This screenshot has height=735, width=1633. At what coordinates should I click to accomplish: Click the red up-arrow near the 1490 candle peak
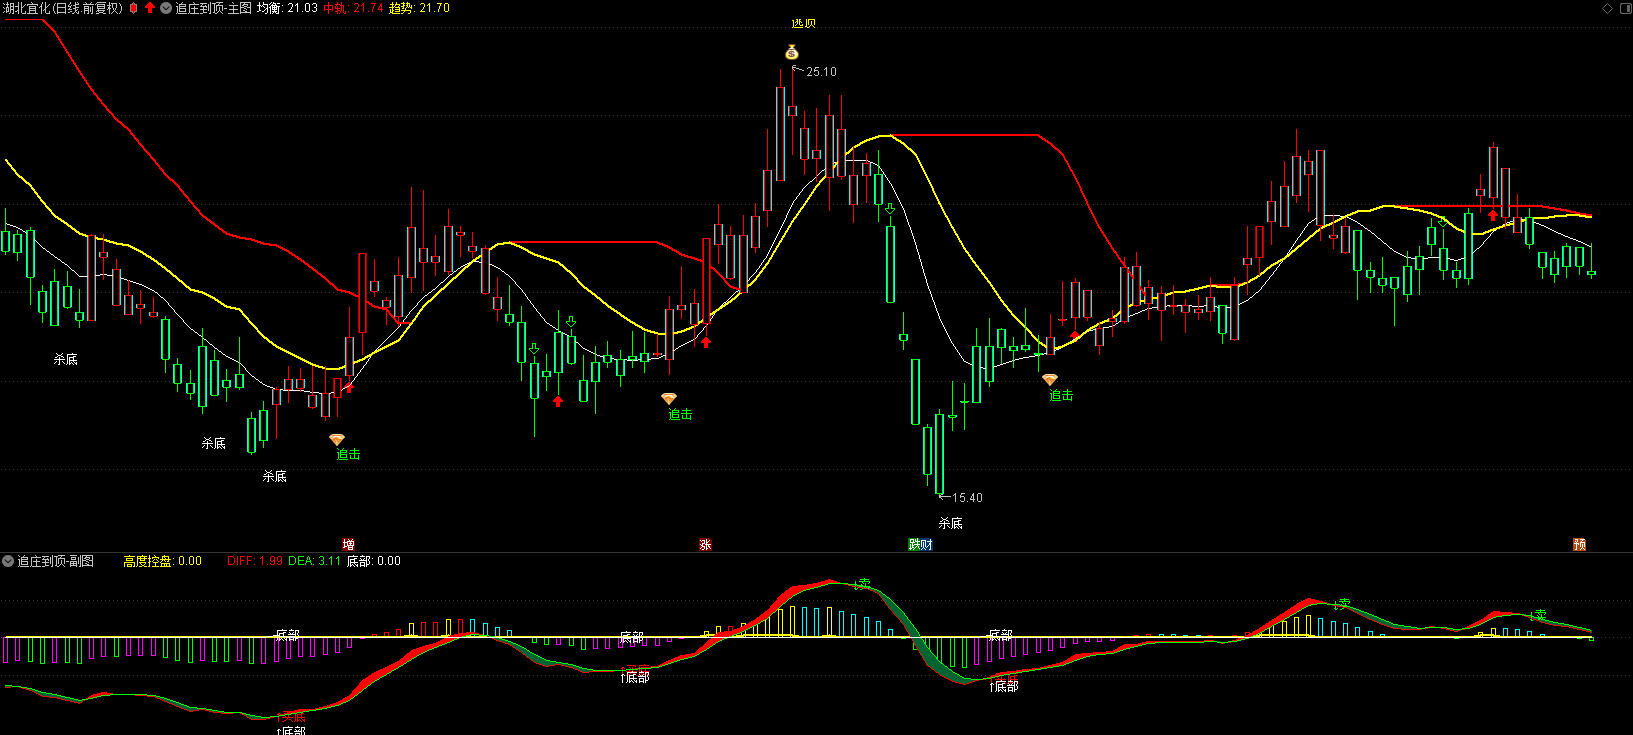[1493, 214]
